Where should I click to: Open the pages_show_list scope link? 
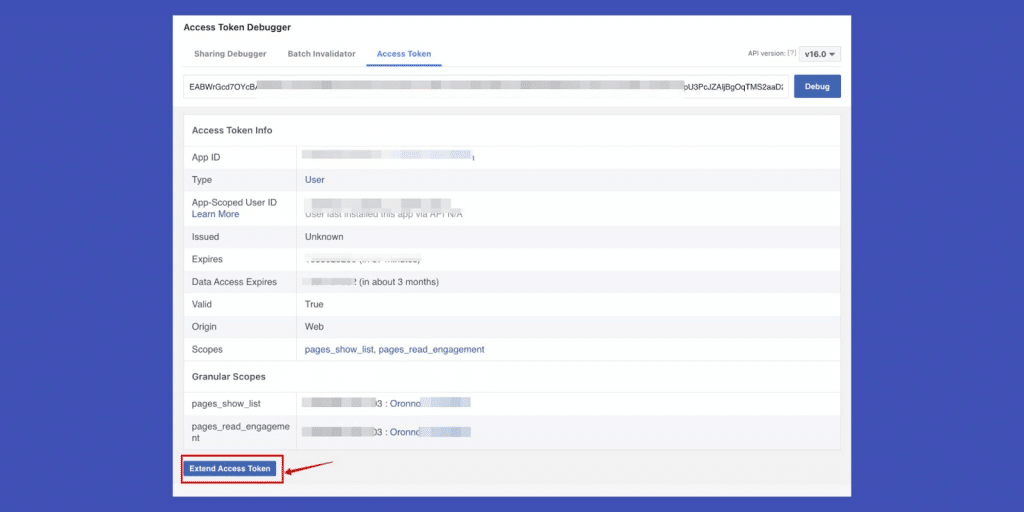click(339, 349)
